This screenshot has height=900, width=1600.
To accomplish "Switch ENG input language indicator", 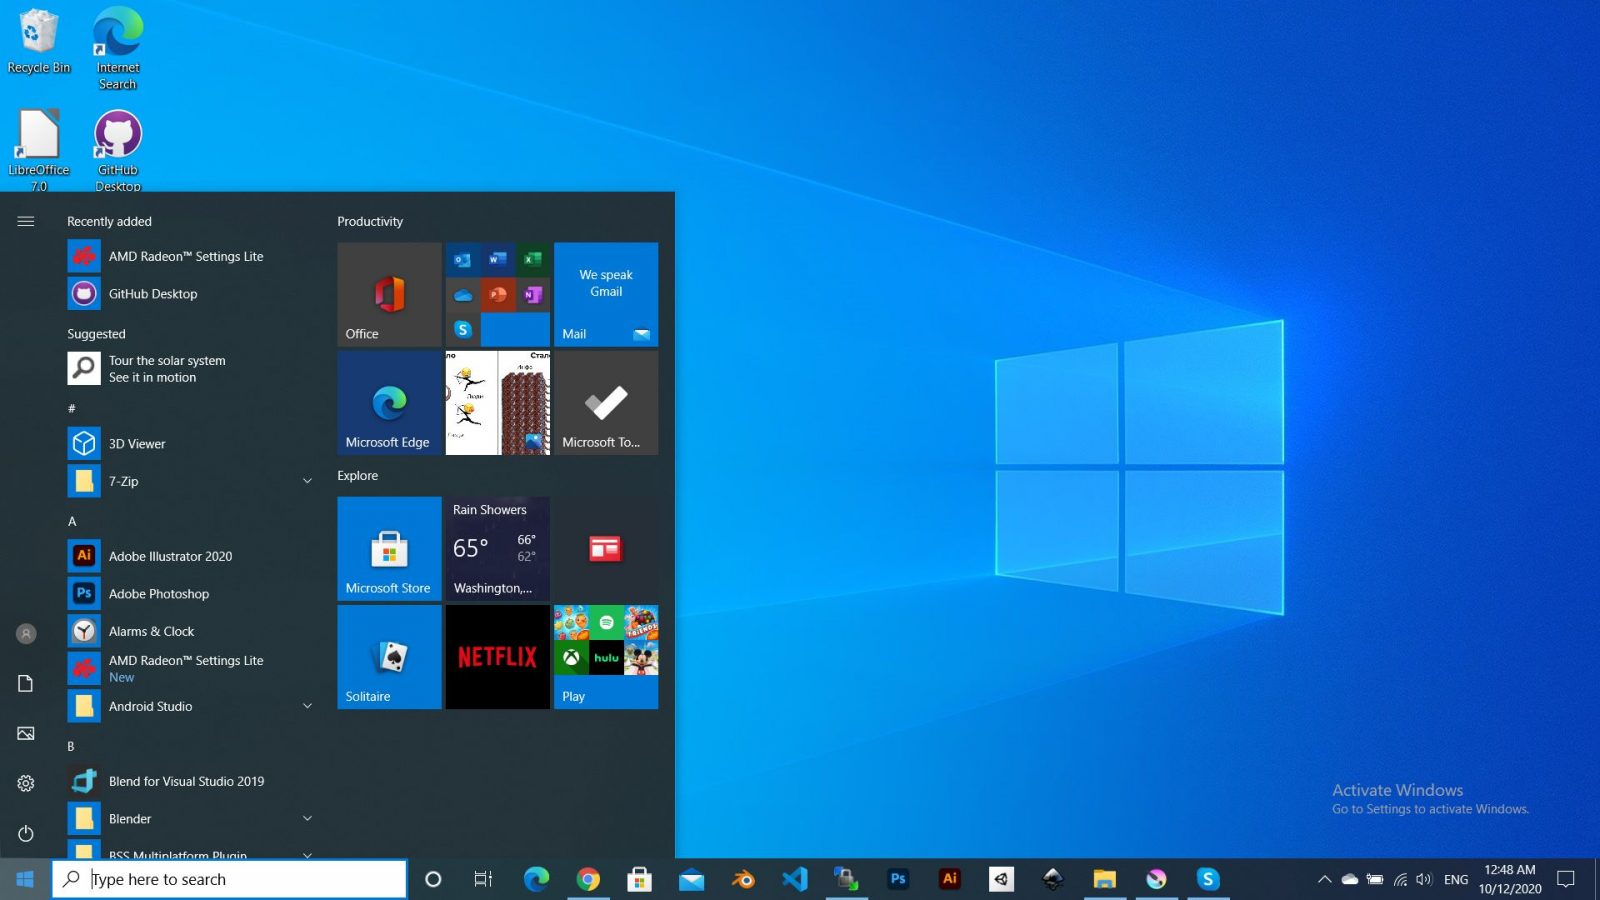I will pyautogui.click(x=1456, y=879).
